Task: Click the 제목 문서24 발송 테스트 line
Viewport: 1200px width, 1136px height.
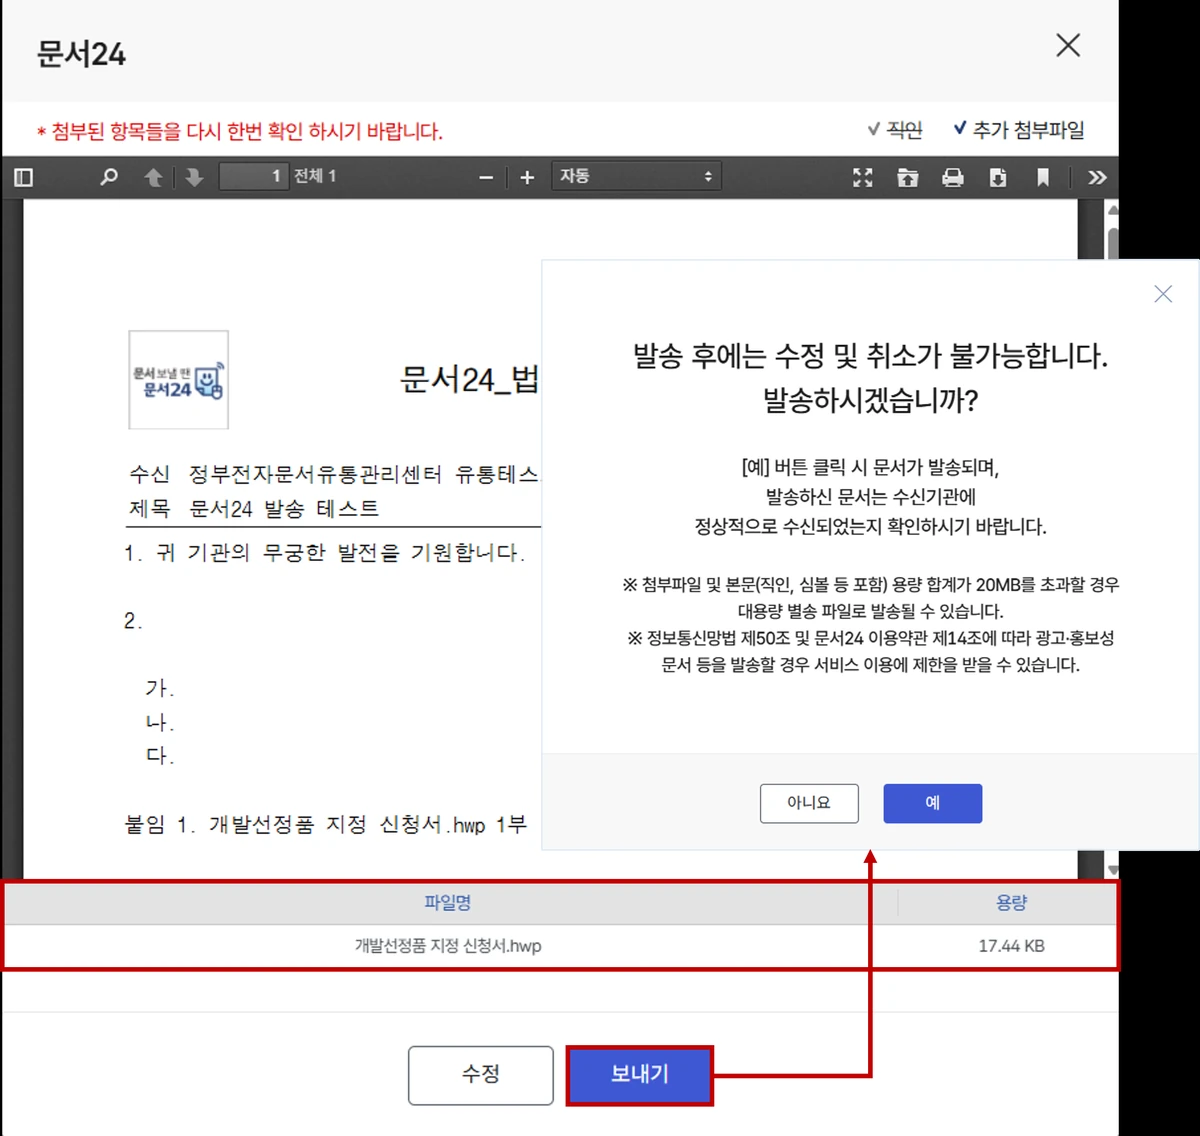Action: (254, 509)
